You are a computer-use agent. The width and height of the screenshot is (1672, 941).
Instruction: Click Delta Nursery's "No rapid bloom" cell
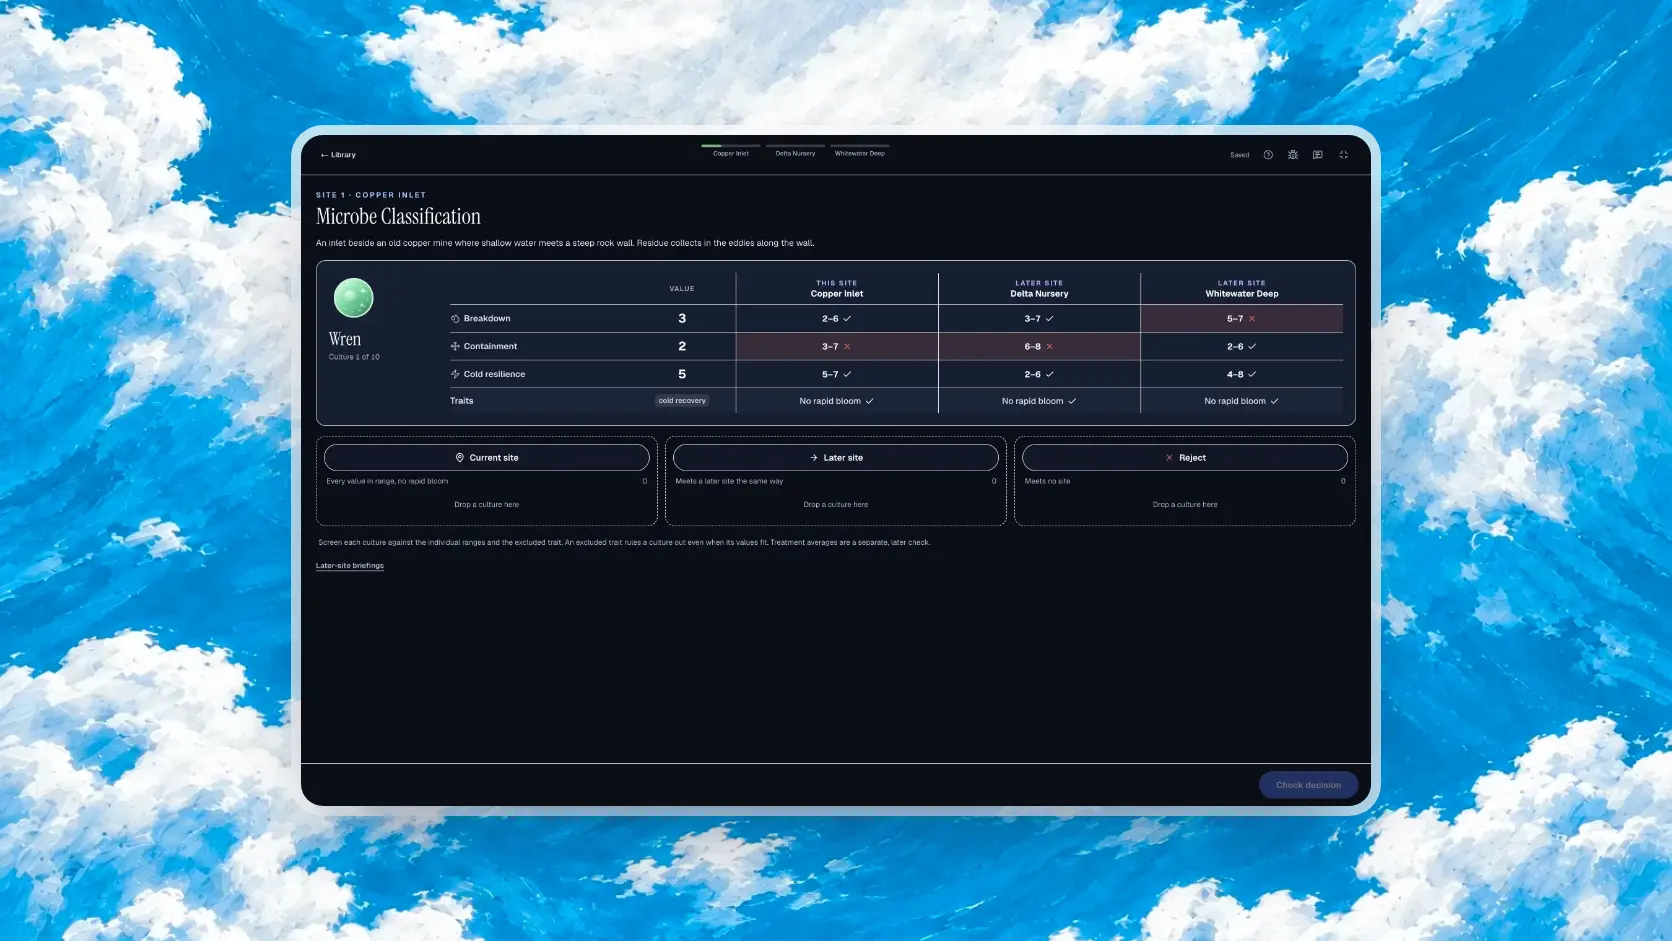point(1039,401)
